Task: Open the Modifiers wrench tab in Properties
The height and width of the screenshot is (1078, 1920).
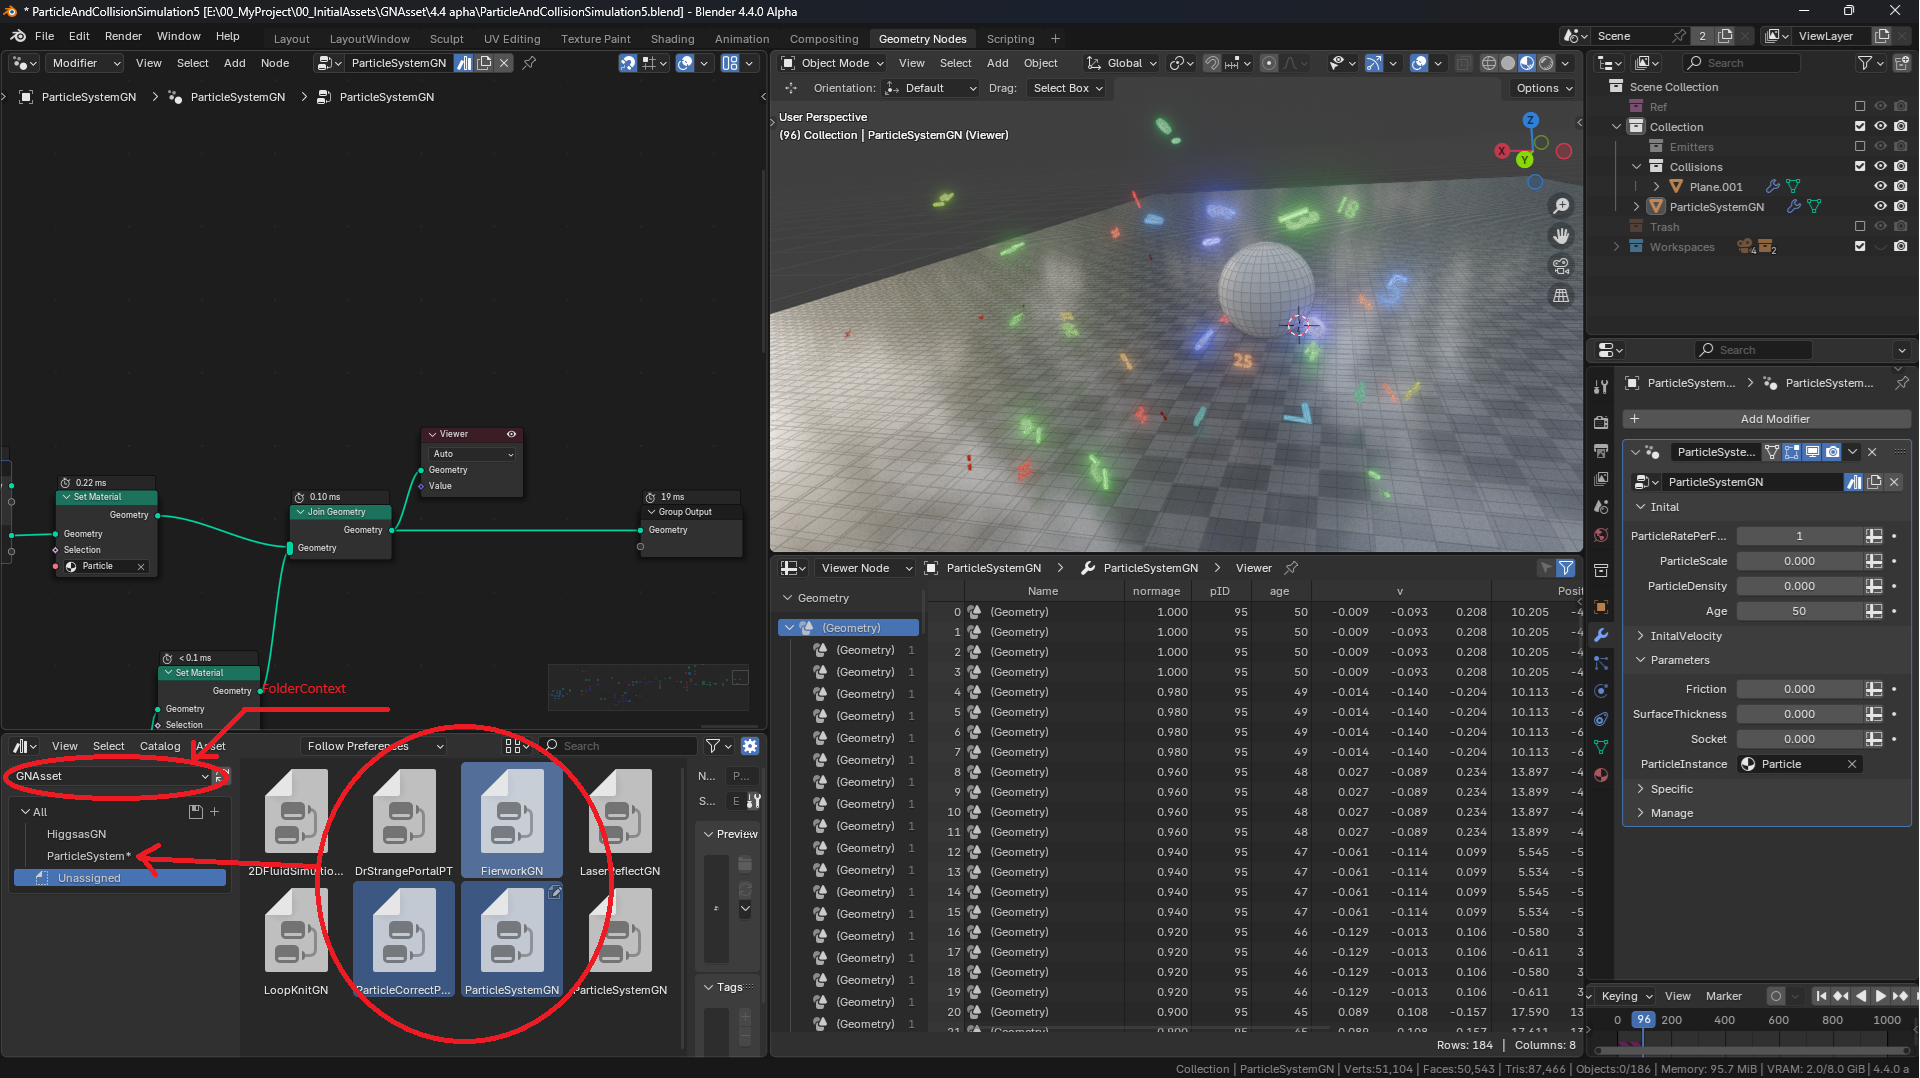Action: coord(1601,635)
